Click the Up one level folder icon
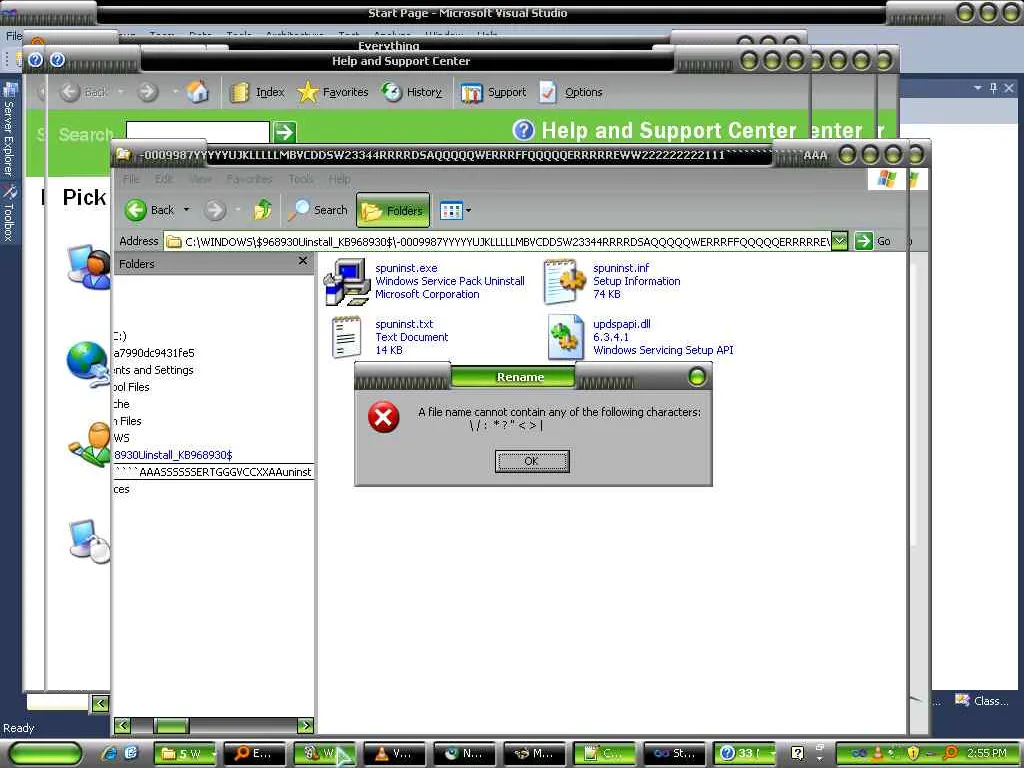 tap(263, 210)
